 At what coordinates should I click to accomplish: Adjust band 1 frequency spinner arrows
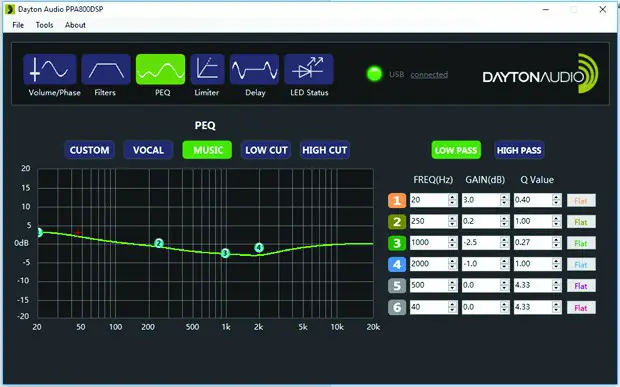tap(453, 200)
